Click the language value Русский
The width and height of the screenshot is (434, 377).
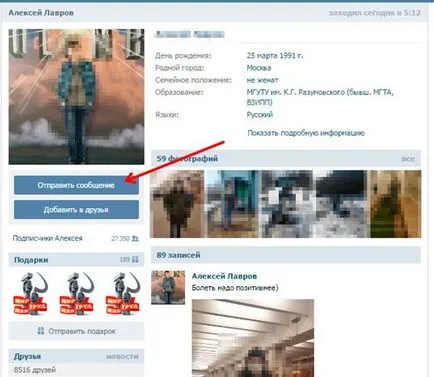click(260, 115)
